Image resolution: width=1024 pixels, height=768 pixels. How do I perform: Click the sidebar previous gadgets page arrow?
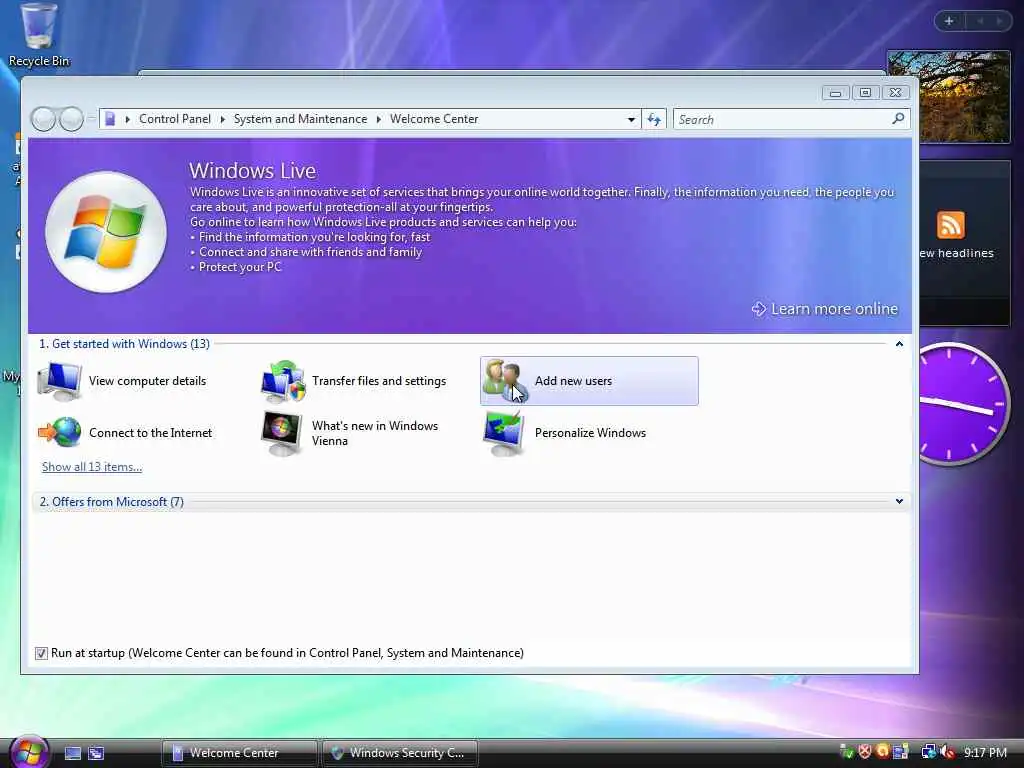point(980,21)
